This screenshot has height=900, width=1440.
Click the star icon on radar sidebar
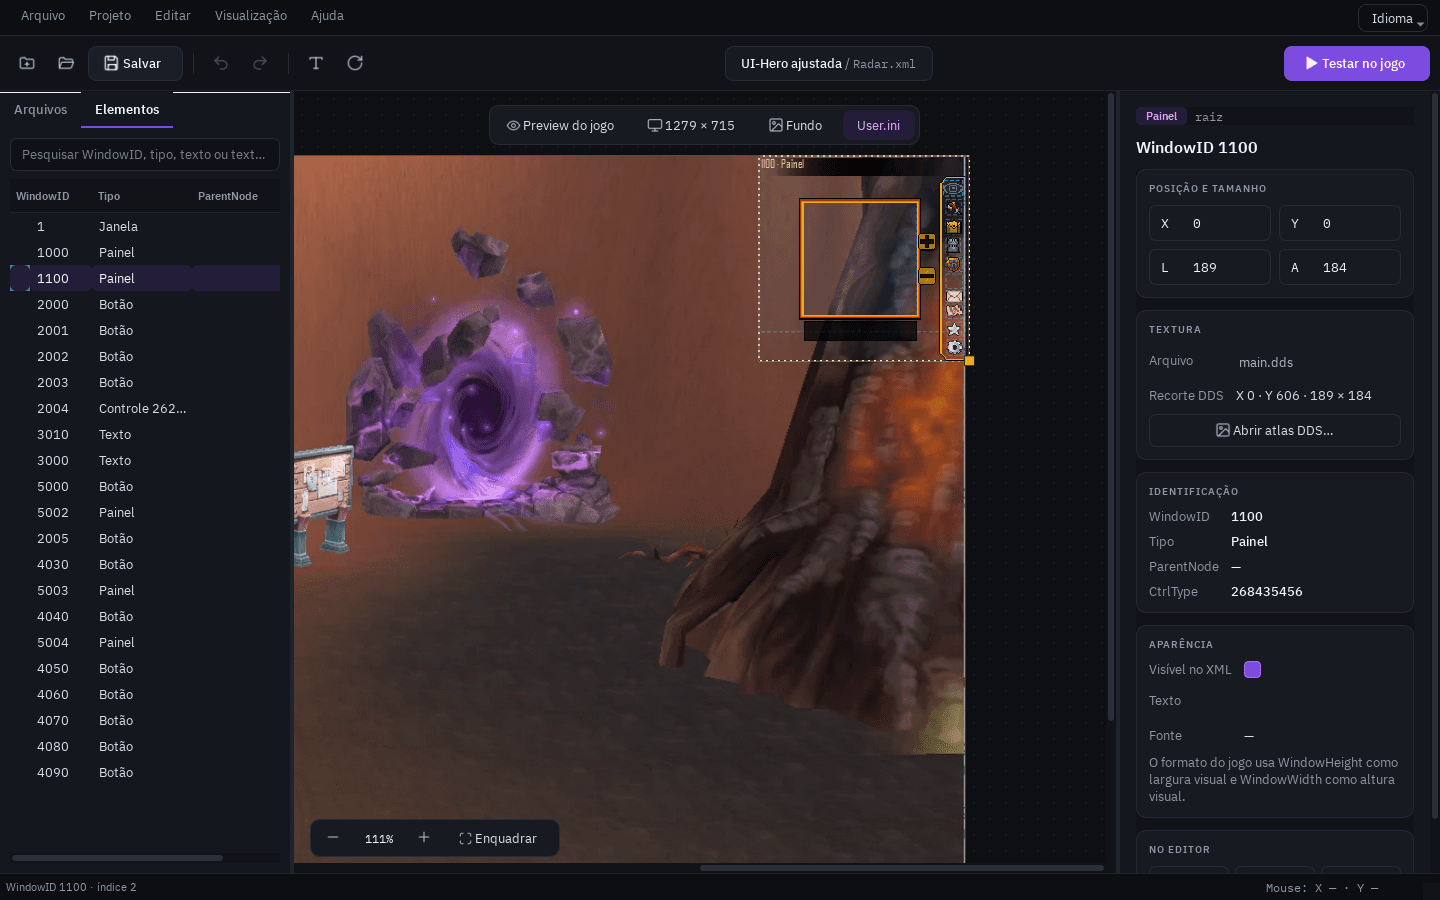coord(954,329)
